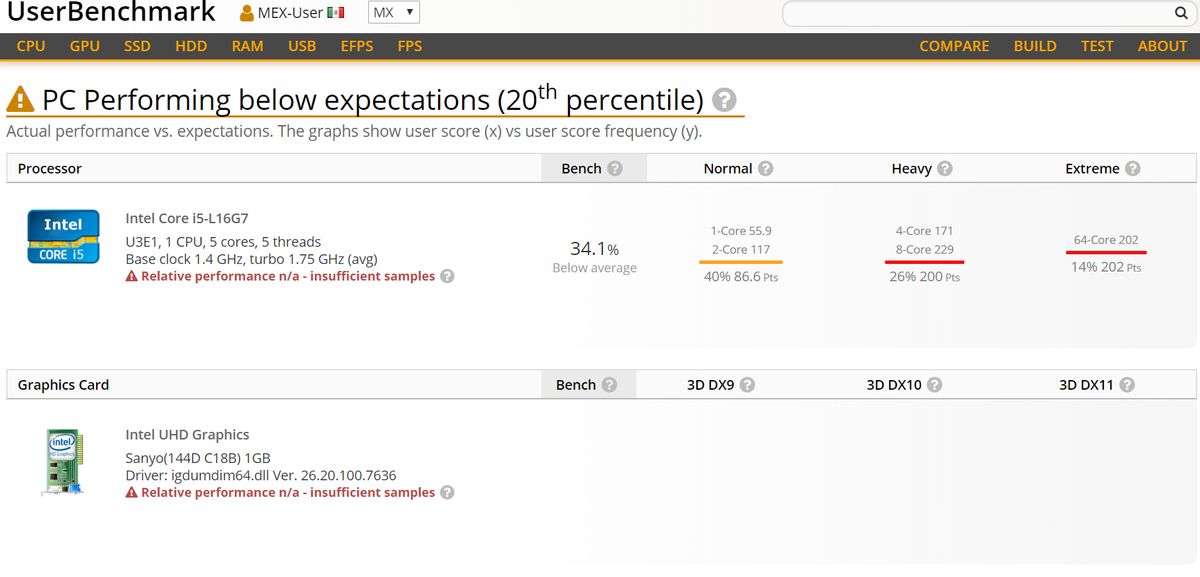
Task: Open the 3D DX9 help icon
Action: (x=747, y=384)
